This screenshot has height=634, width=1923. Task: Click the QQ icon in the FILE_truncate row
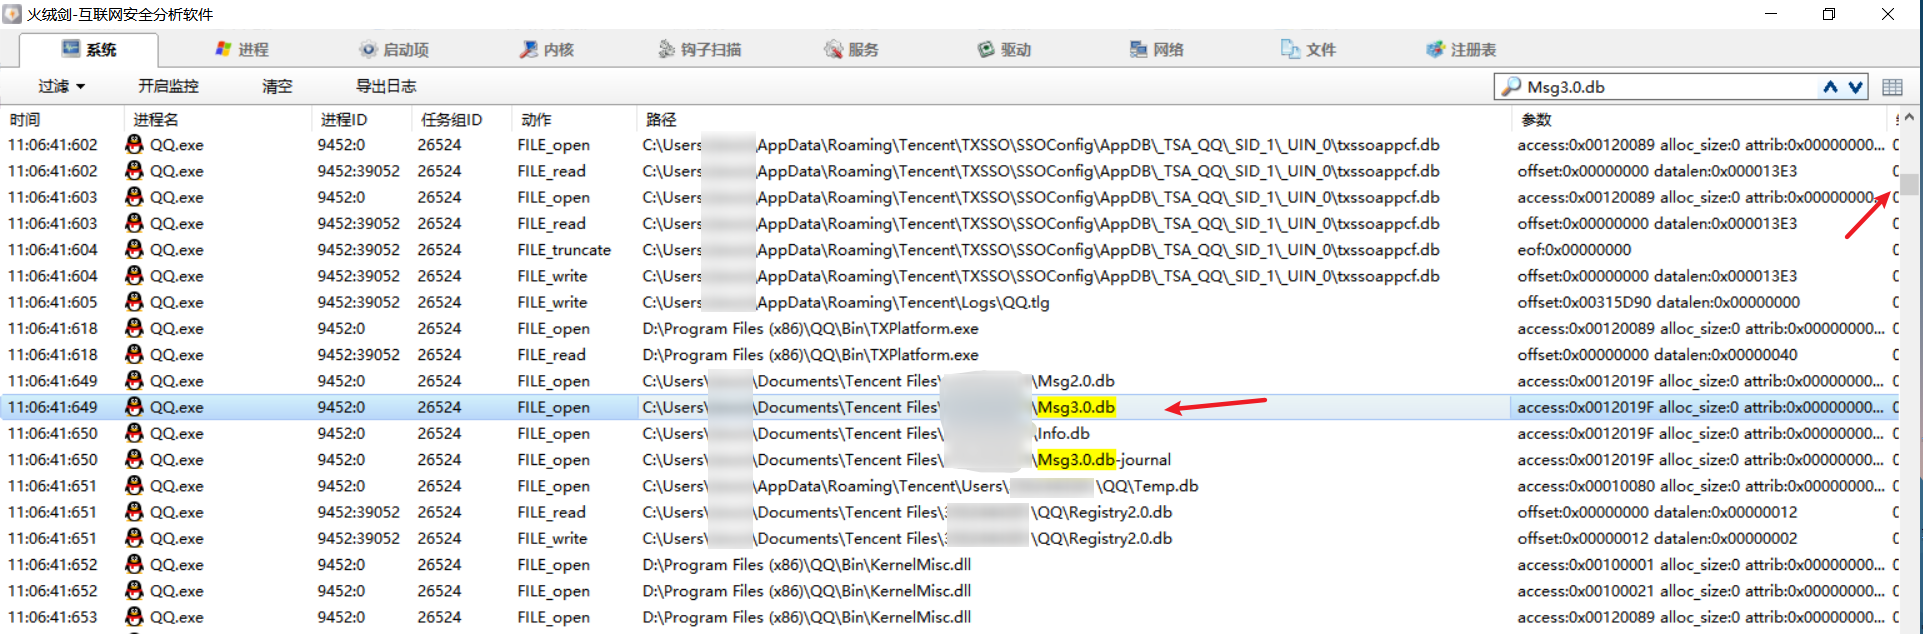click(134, 249)
